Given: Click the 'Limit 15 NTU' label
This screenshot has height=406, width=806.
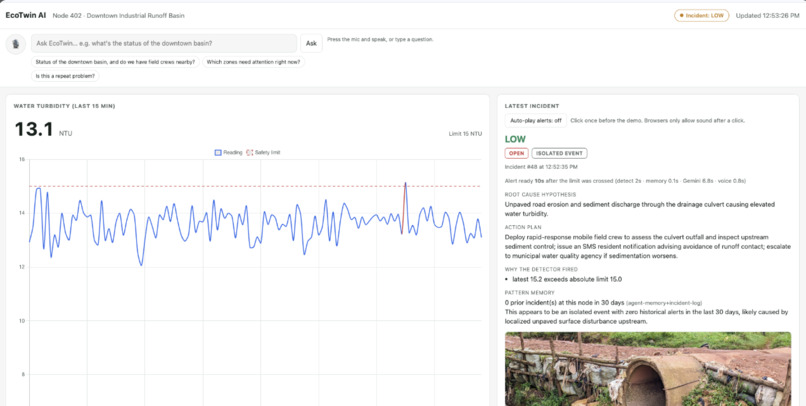Looking at the screenshot, I should point(465,134).
